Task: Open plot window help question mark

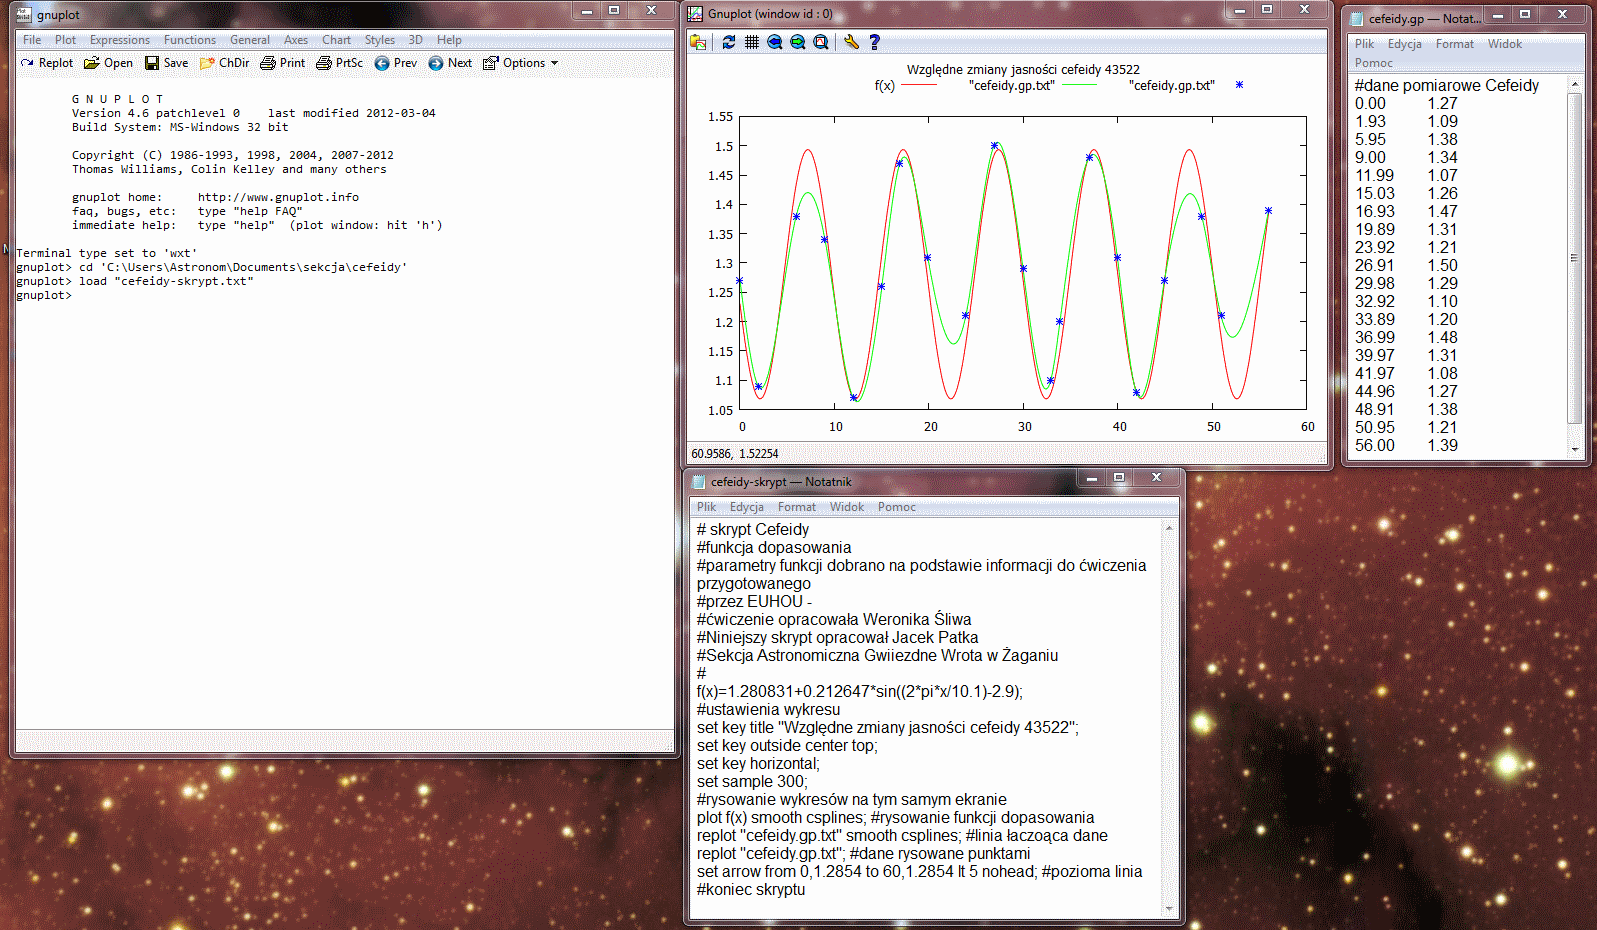Action: (x=875, y=42)
